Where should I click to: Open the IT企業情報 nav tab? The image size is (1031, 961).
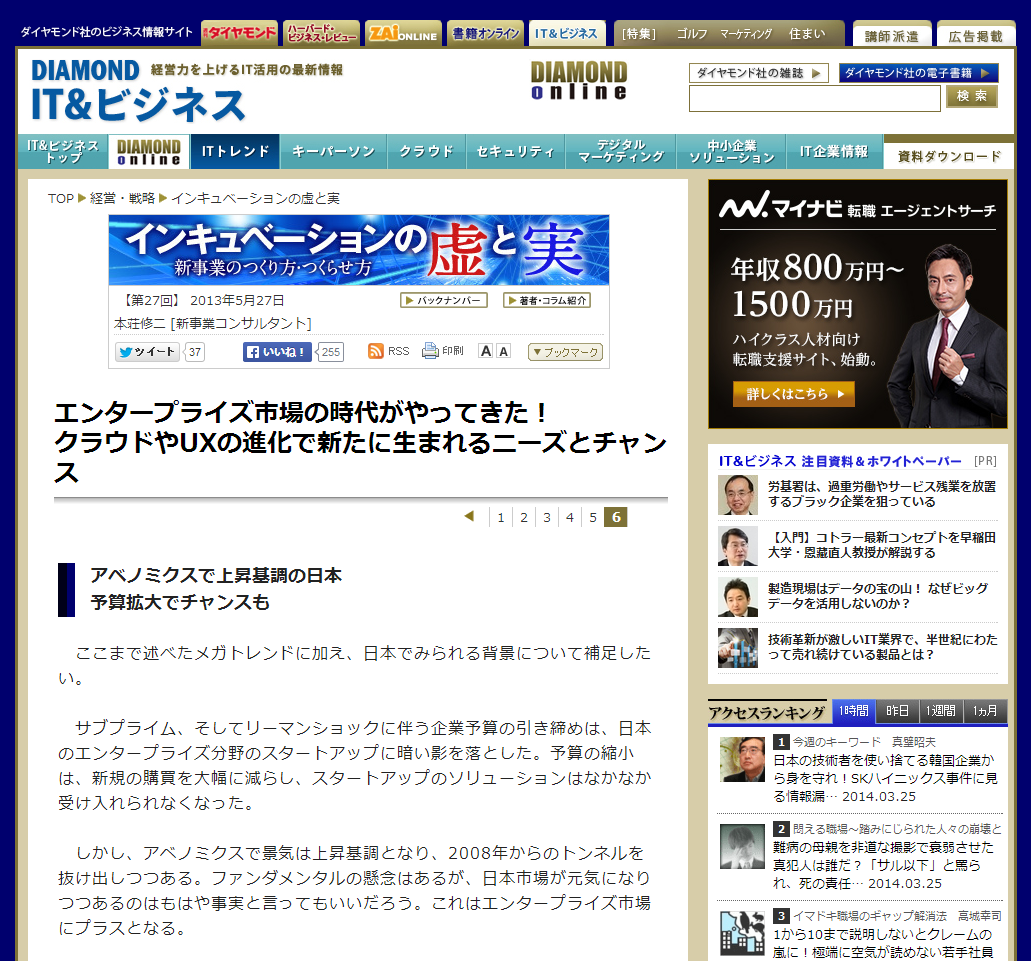click(834, 152)
